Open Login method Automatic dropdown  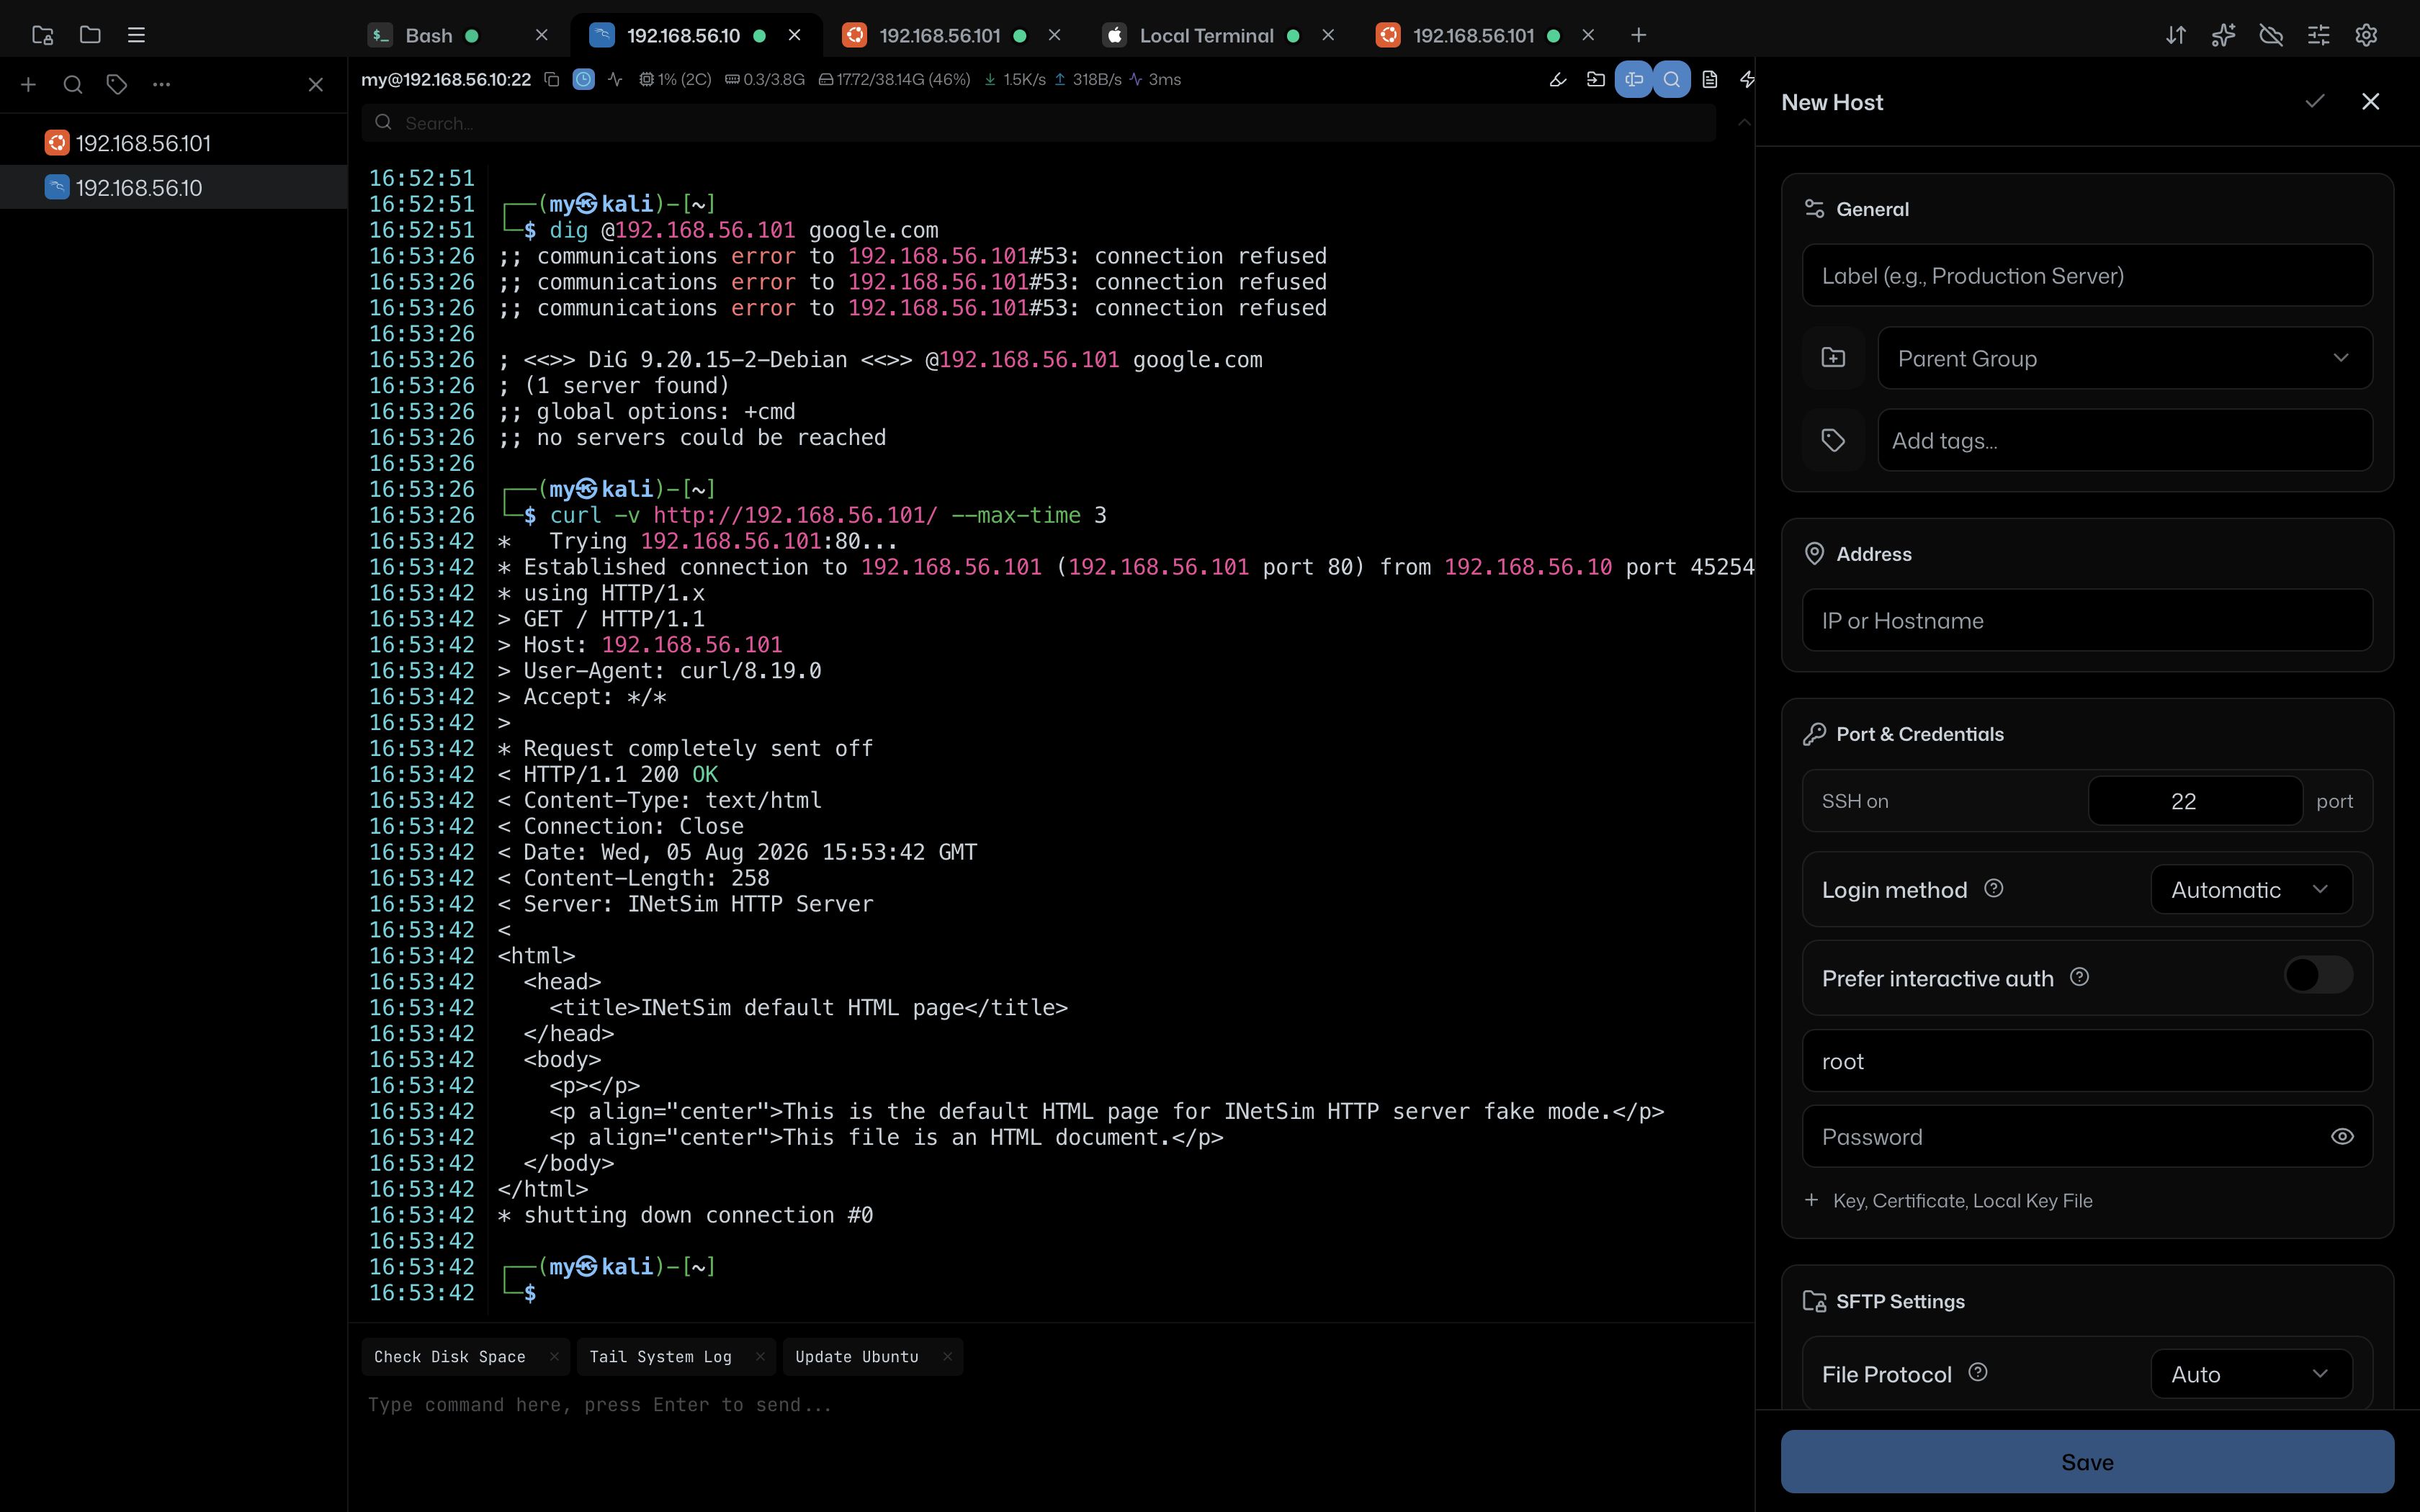[x=2251, y=889]
